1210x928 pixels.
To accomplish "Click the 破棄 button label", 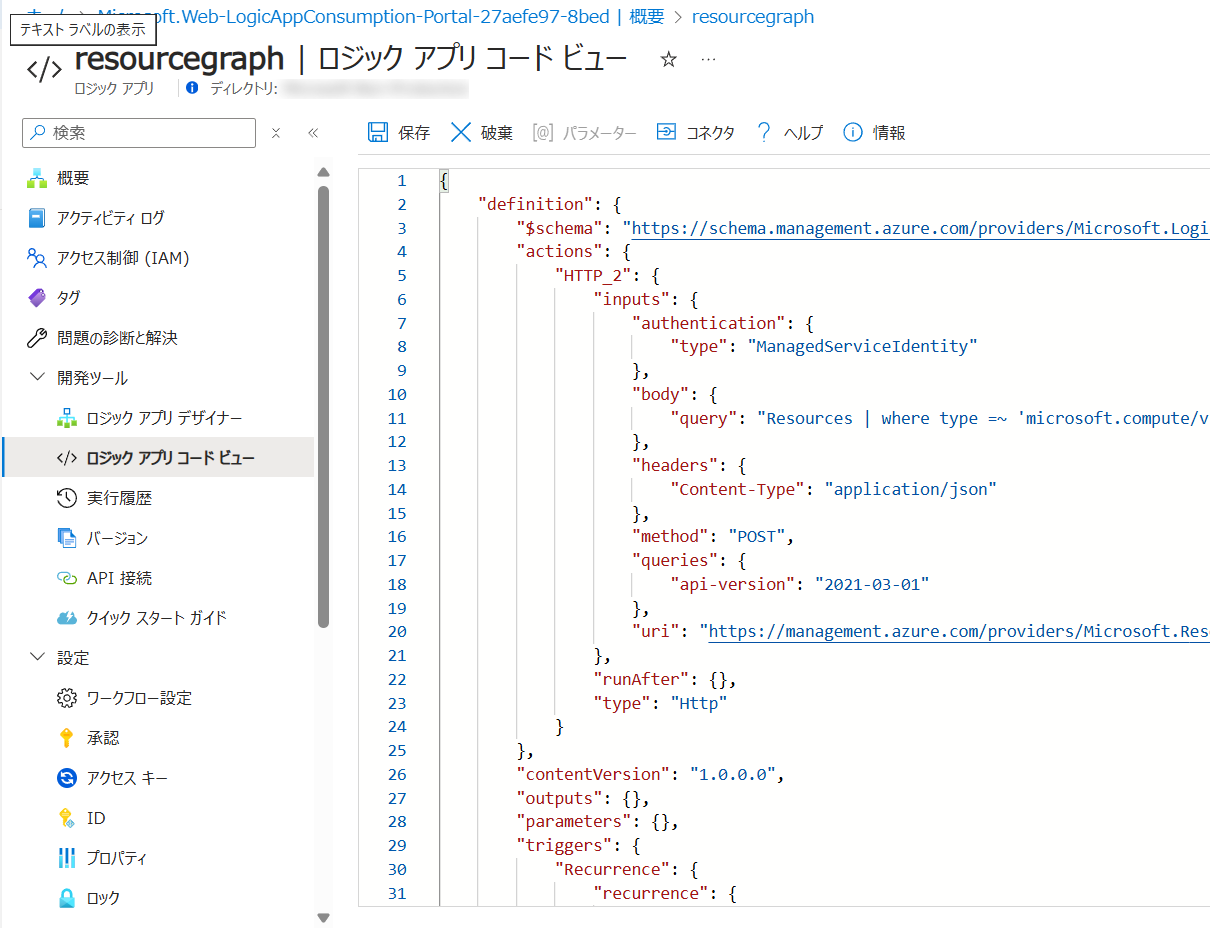I will tap(497, 133).
